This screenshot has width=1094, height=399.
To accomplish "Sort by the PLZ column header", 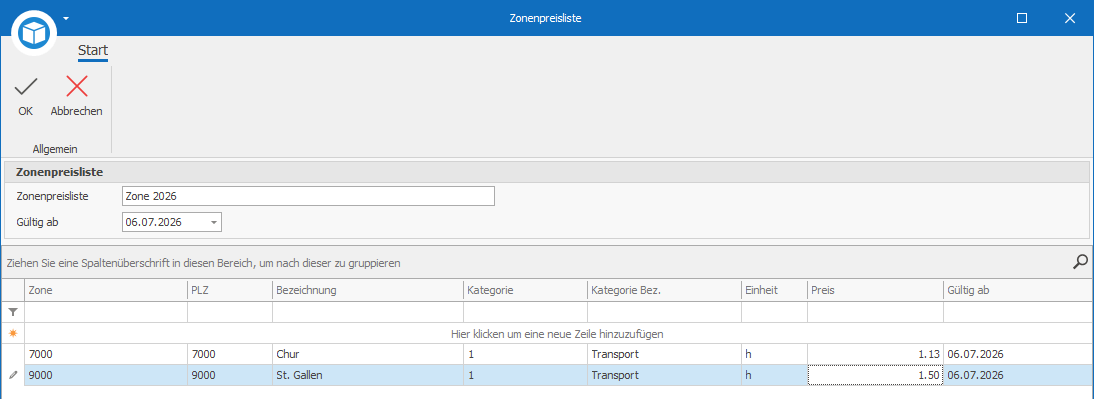I will pyautogui.click(x=230, y=290).
